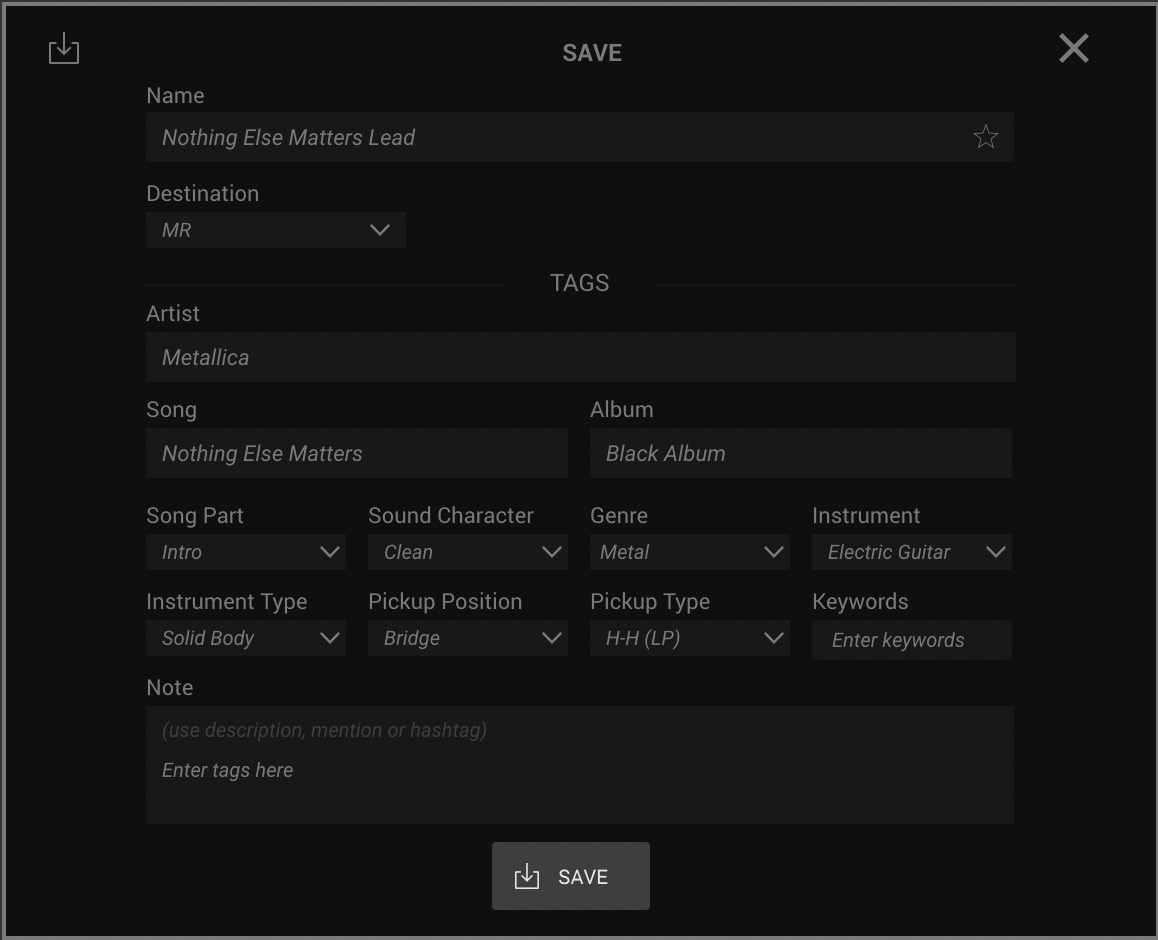Viewport: 1158px width, 940px height.
Task: Click the Keywords input field
Action: click(x=911, y=640)
